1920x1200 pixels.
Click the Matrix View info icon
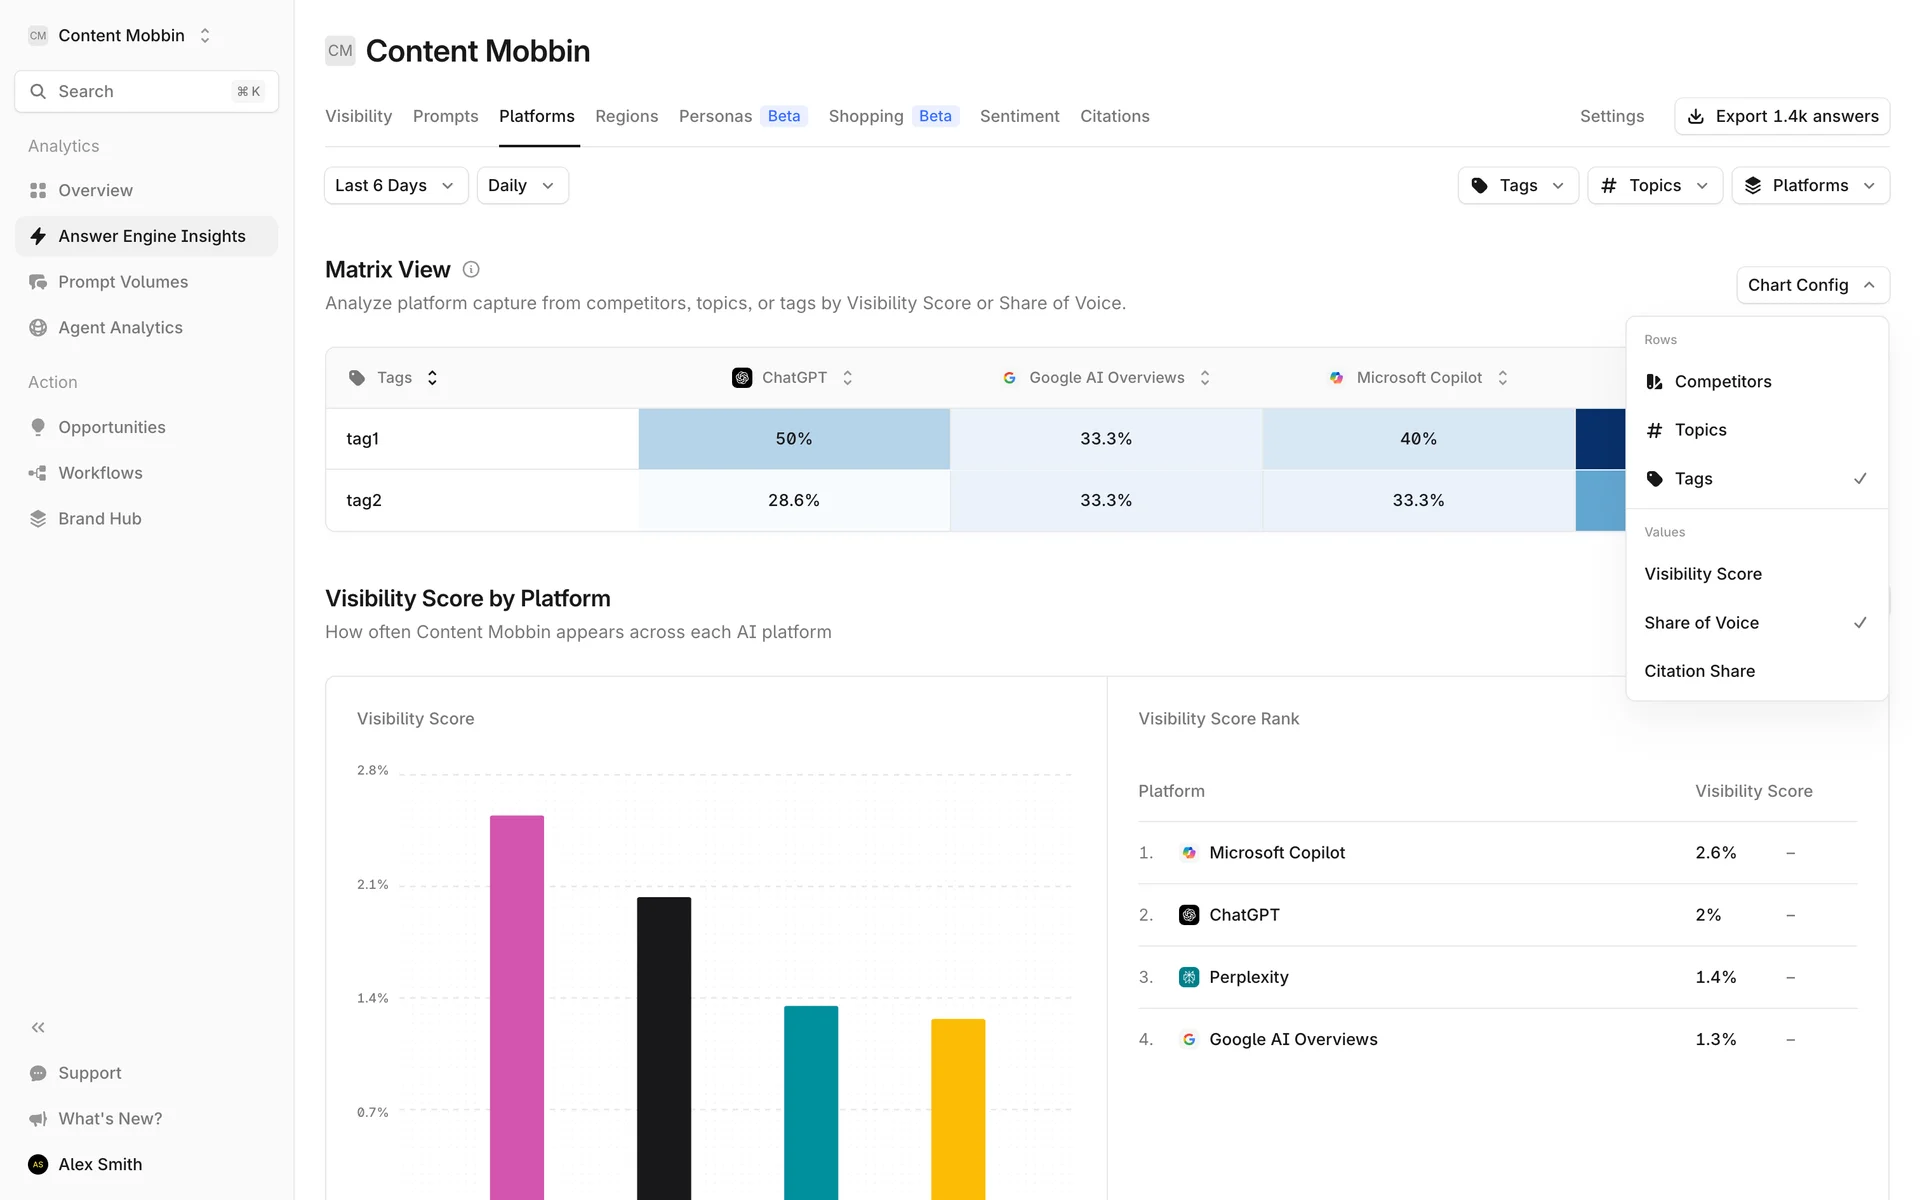coord(471,269)
